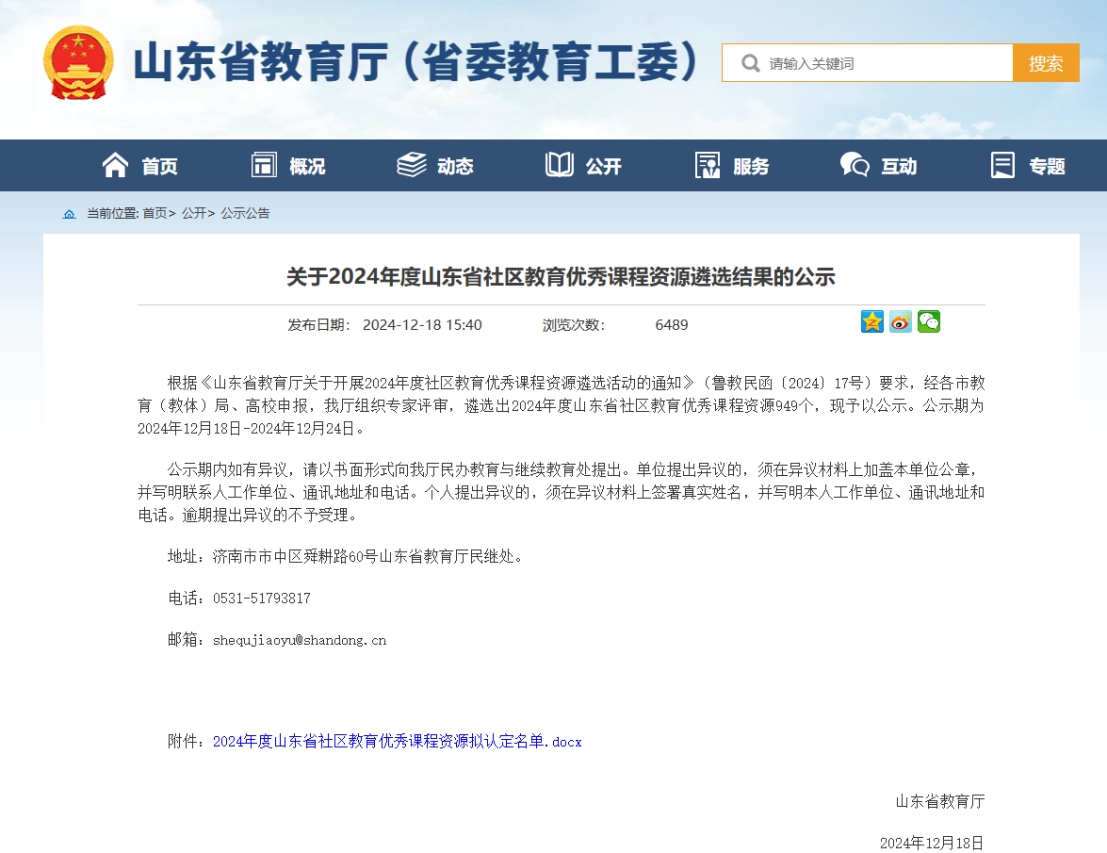Click the closing date 2024年12月18日

point(931,843)
